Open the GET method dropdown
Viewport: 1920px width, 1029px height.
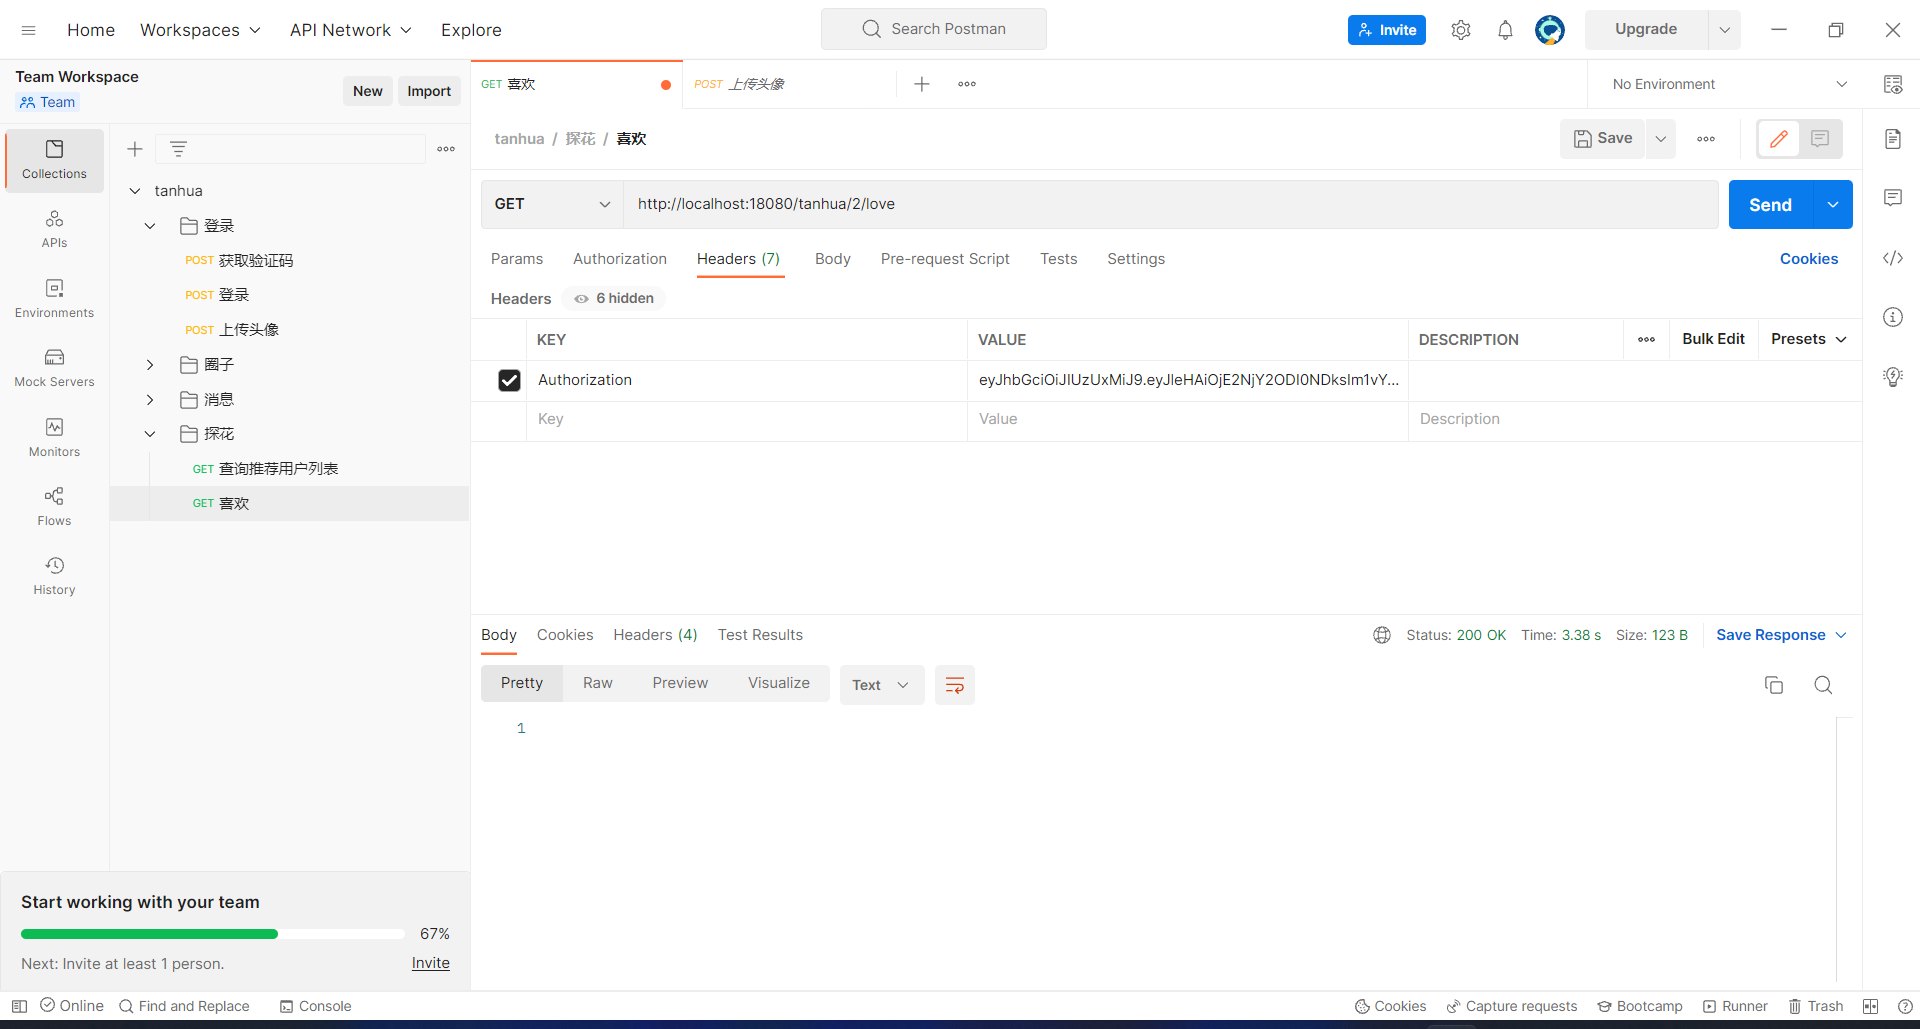click(x=552, y=204)
